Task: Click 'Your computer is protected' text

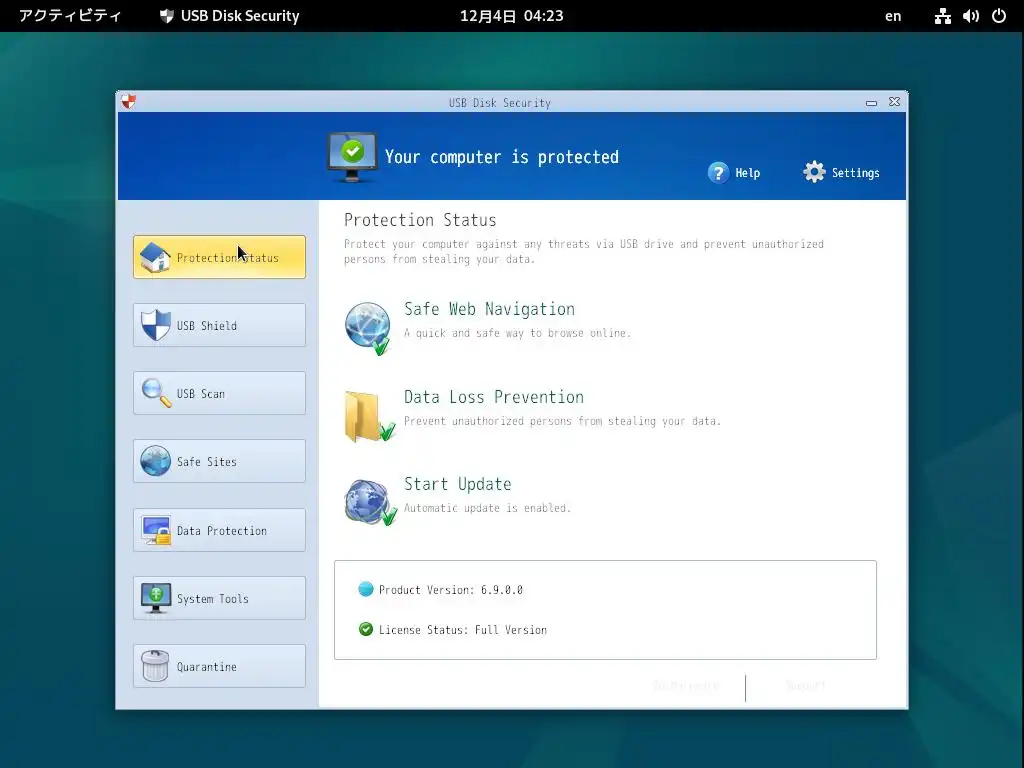Action: tap(502, 157)
